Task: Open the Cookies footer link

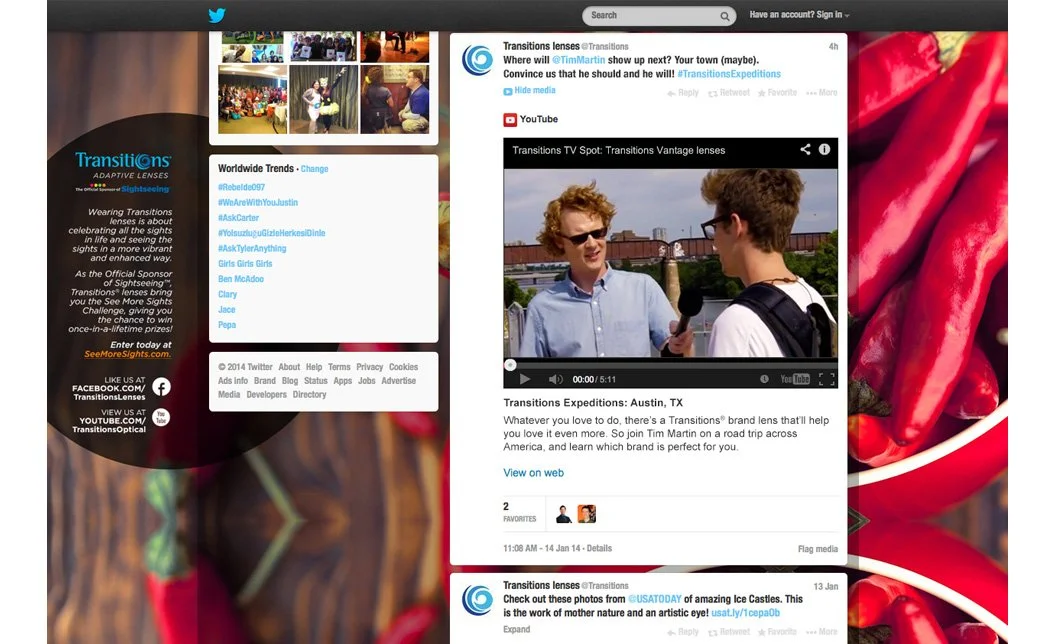Action: coord(403,367)
